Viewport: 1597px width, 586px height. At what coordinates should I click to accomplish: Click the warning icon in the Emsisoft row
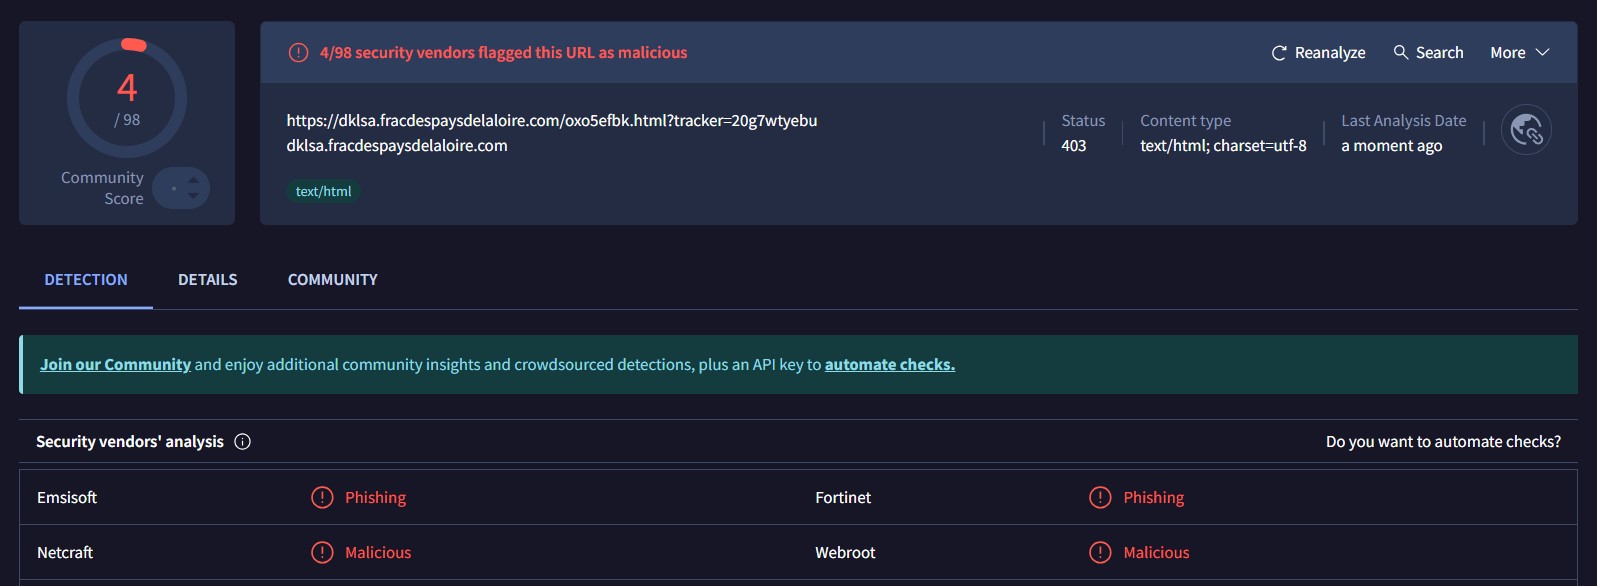coord(322,498)
